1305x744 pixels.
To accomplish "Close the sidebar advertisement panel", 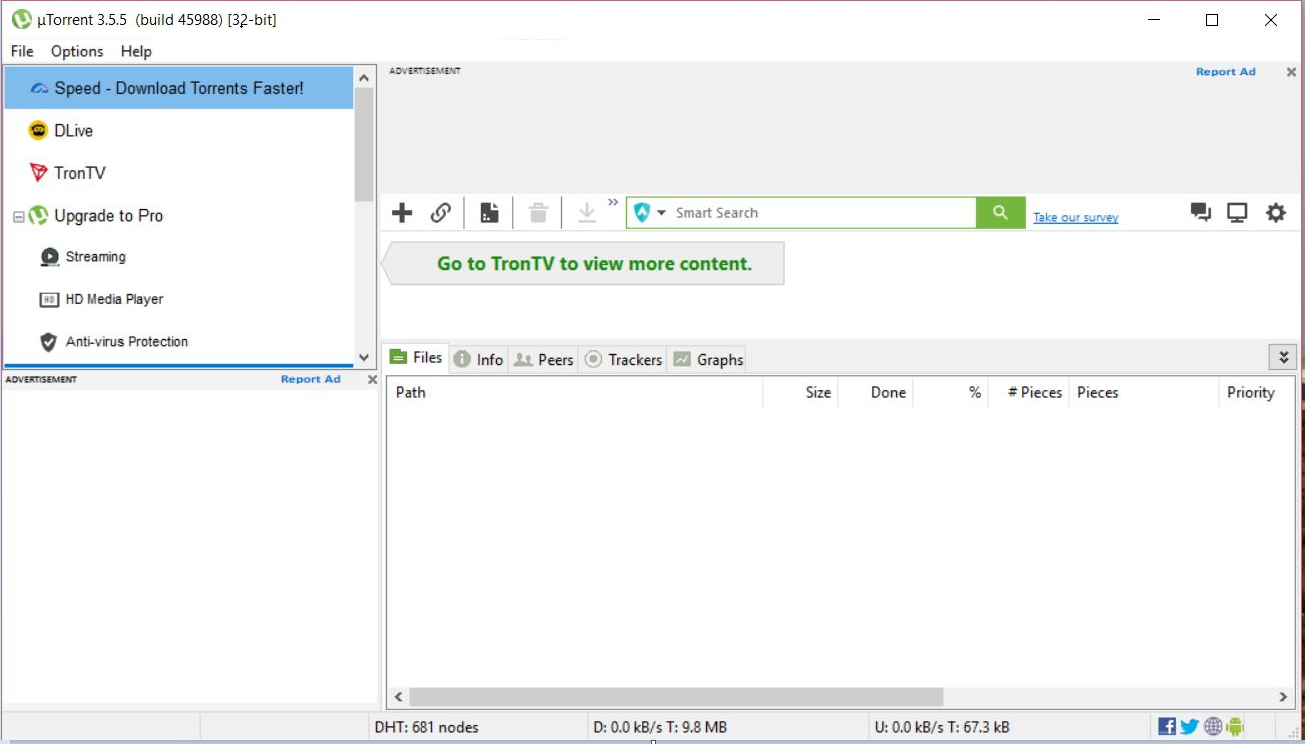I will 372,380.
